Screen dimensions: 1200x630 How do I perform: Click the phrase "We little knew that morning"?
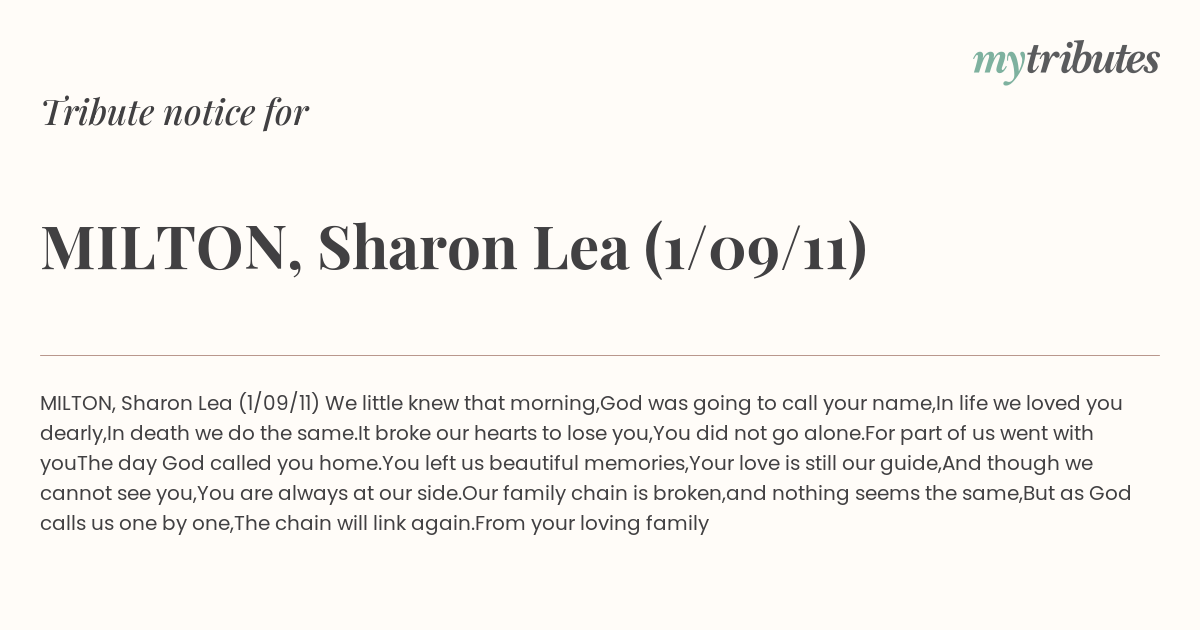[461, 403]
